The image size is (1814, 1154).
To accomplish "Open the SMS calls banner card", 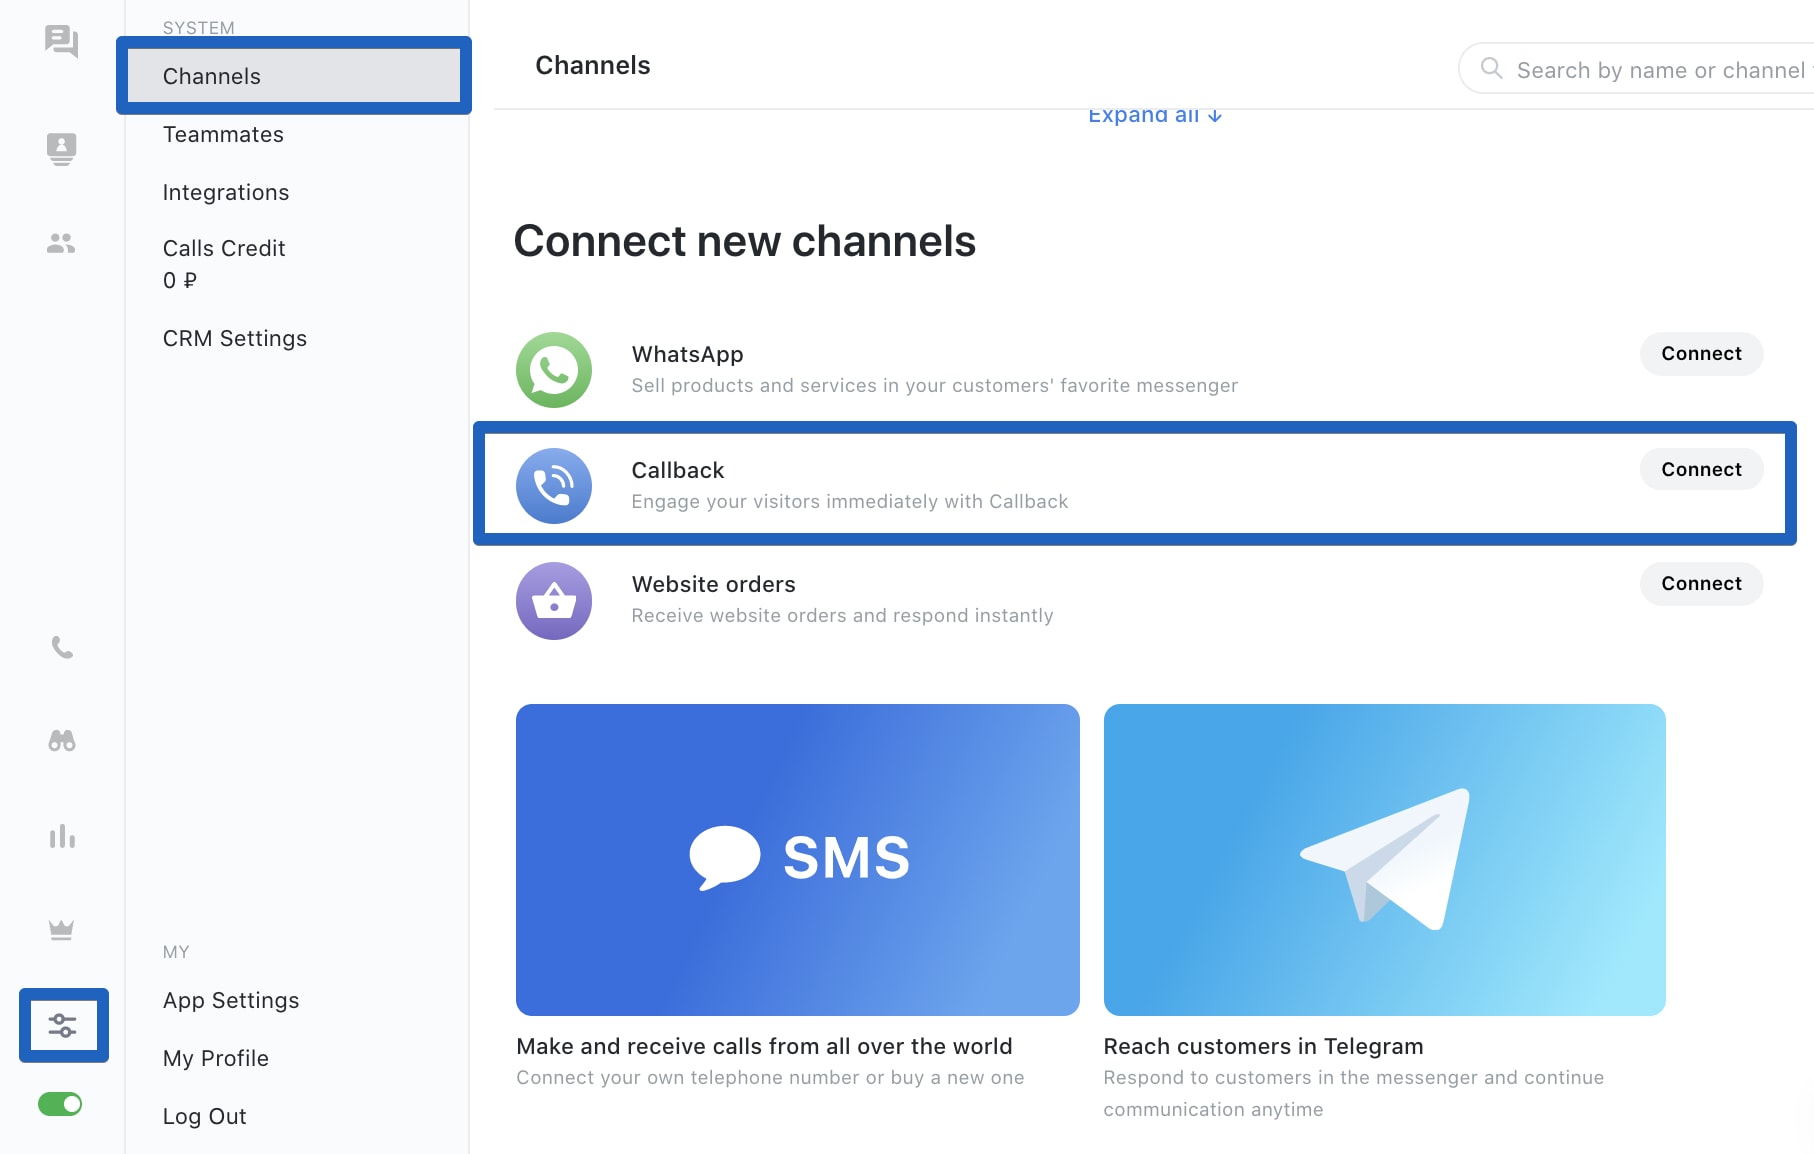I will coord(797,858).
